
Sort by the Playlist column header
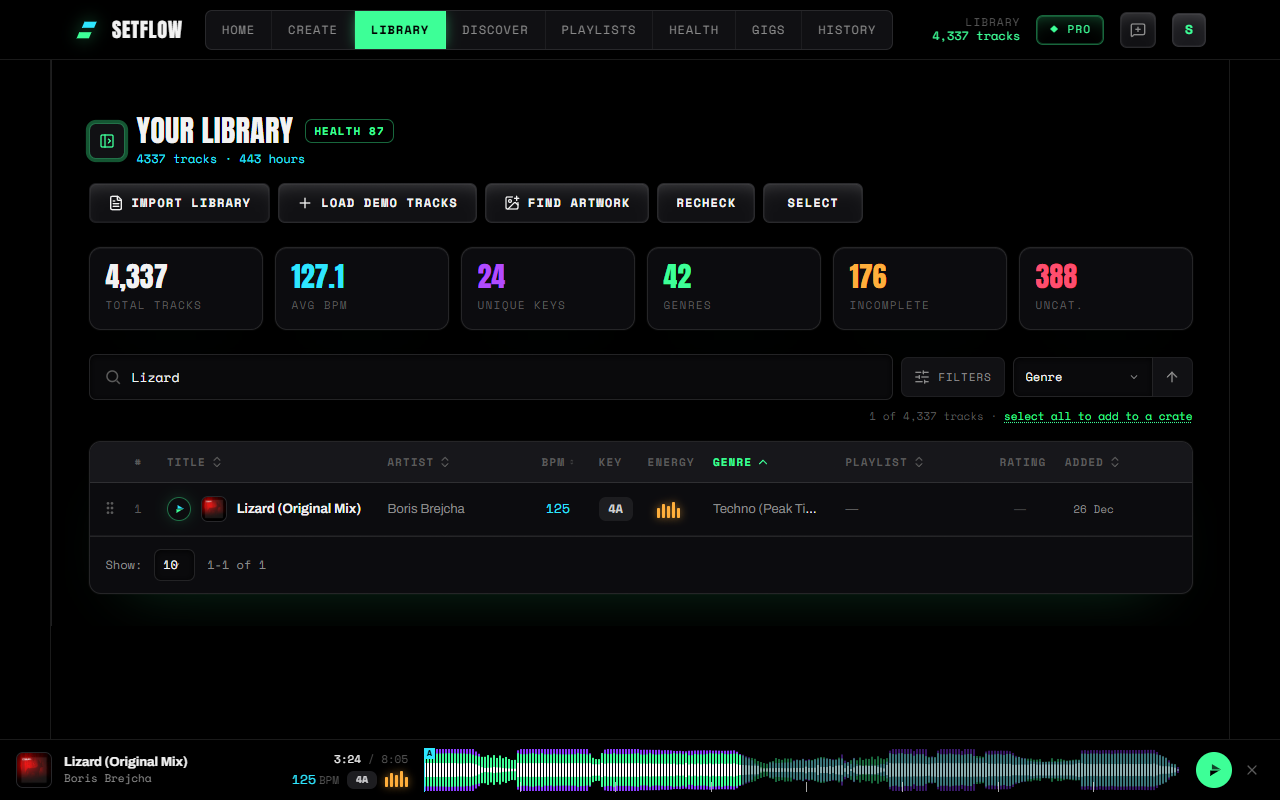884,462
